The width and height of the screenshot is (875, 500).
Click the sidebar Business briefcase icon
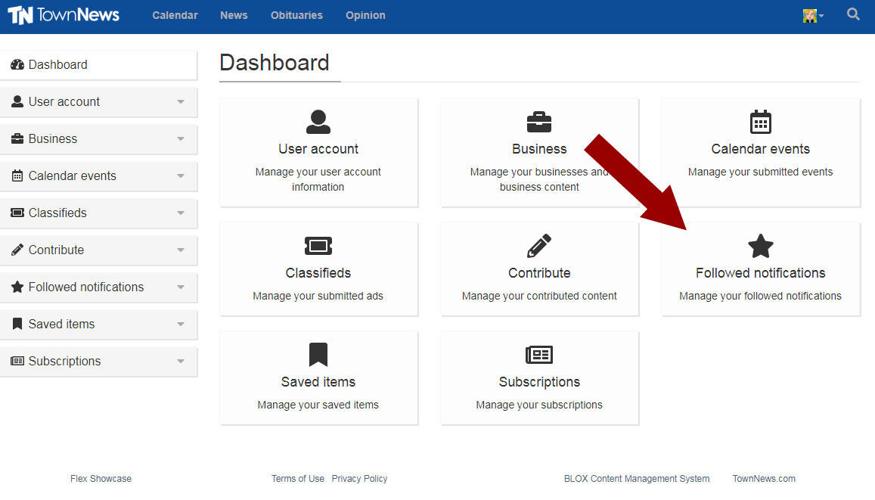pyautogui.click(x=17, y=138)
